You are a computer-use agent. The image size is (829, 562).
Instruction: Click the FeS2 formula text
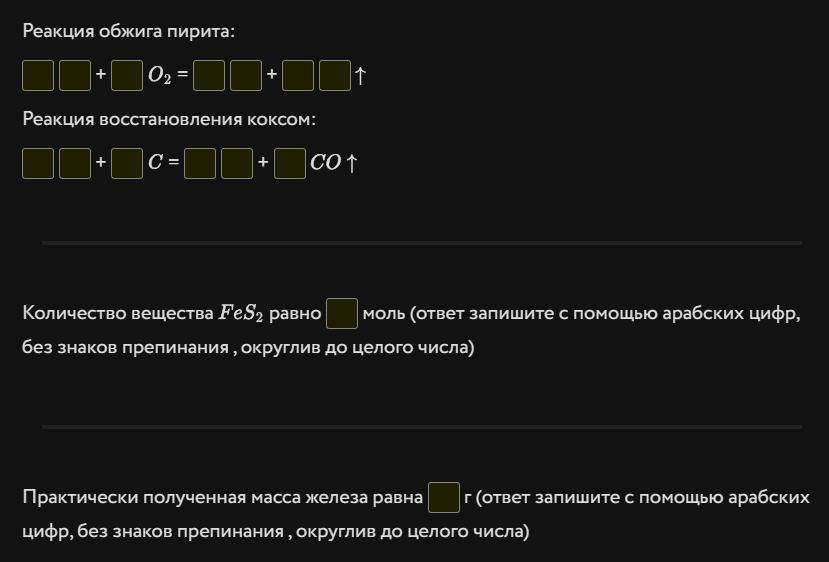241,314
